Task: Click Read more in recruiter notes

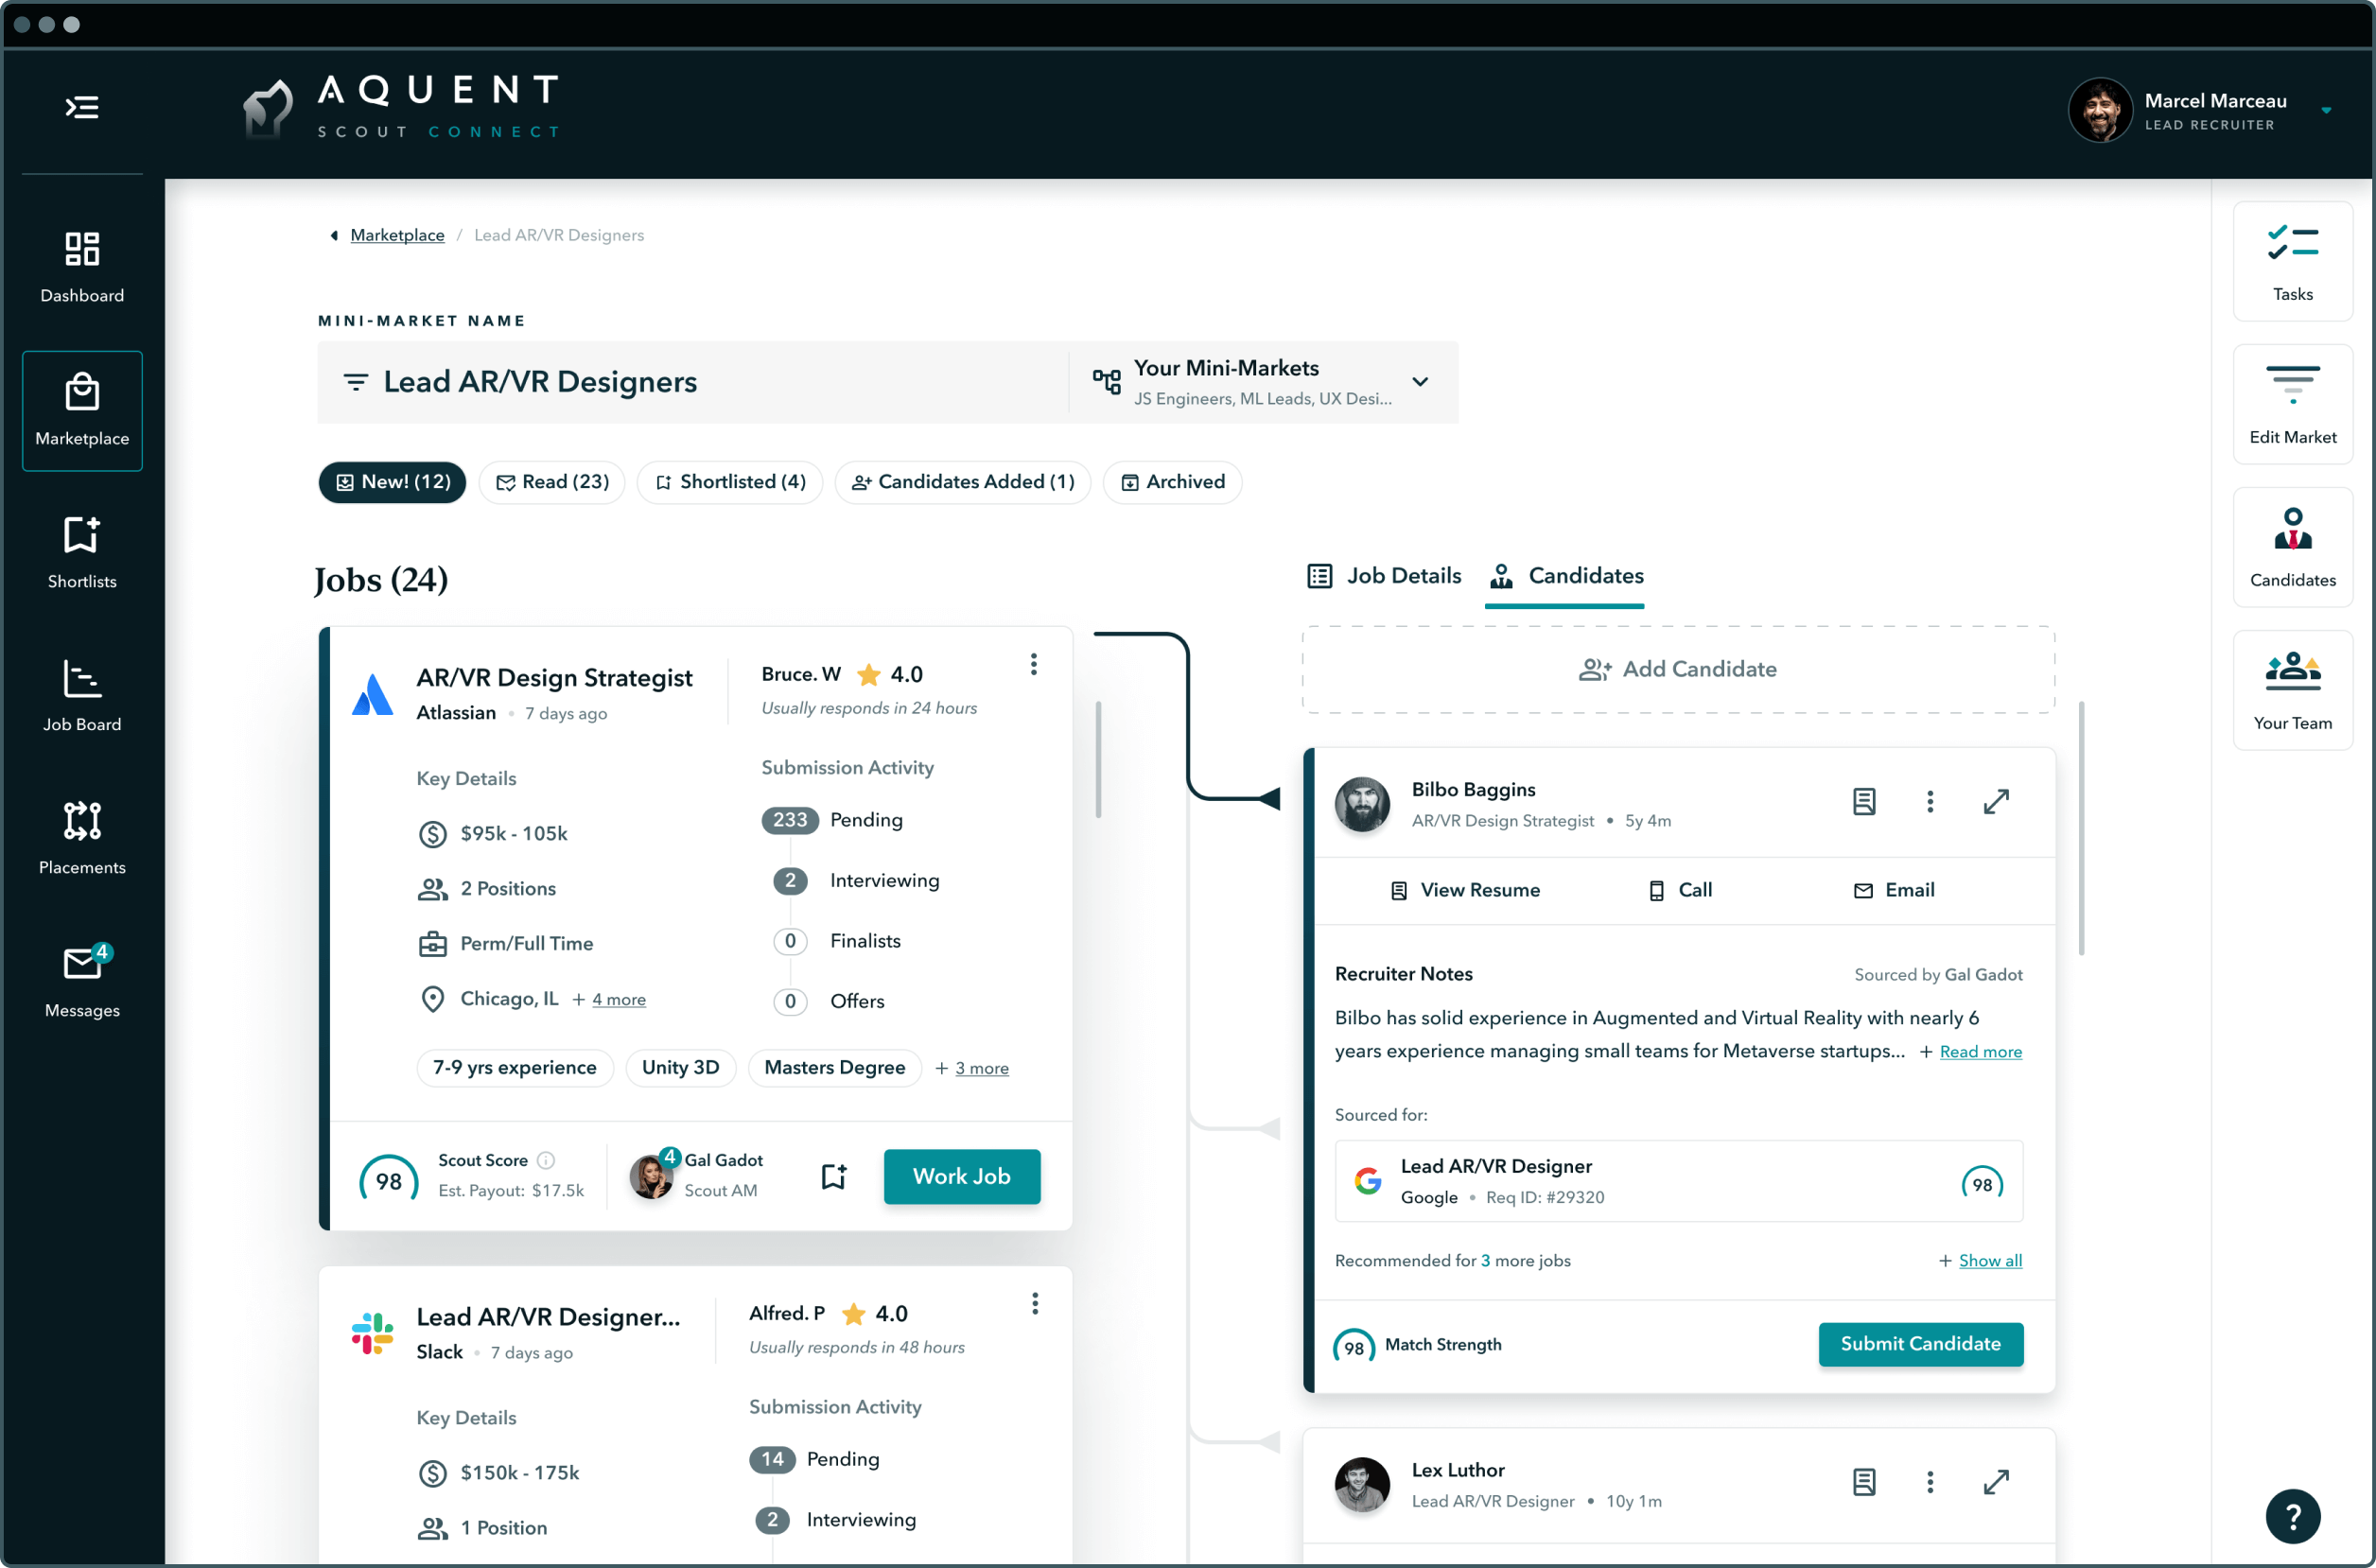Action: tap(1980, 1051)
